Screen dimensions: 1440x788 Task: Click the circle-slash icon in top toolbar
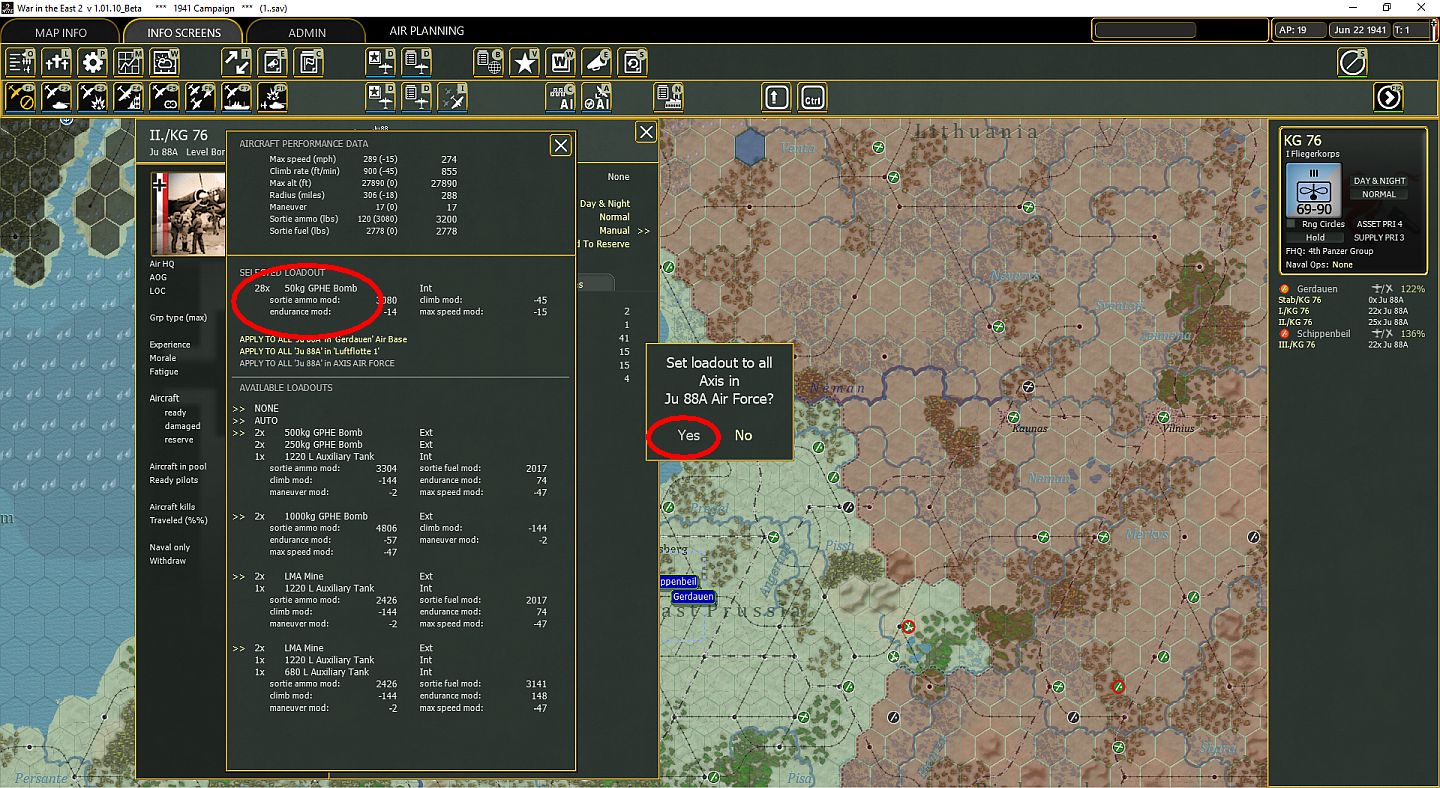click(1353, 63)
